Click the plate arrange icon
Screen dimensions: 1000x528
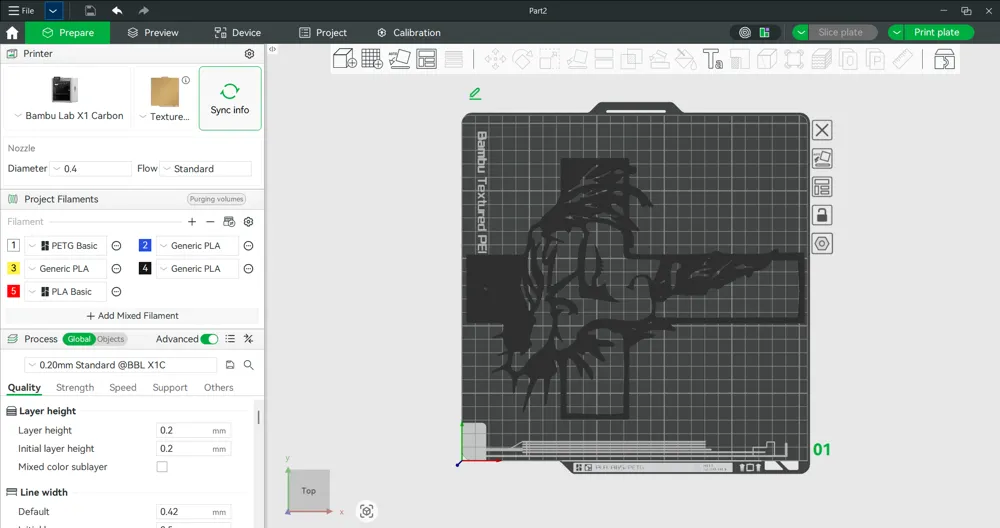tap(822, 187)
